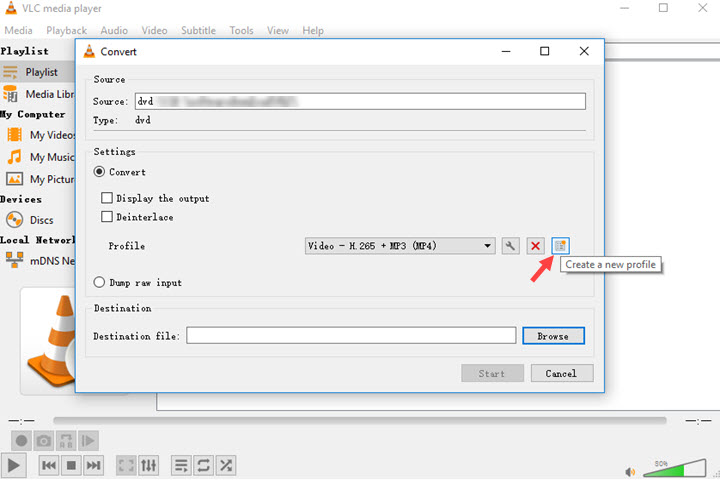Select Playlist in the sidebar

point(38,72)
